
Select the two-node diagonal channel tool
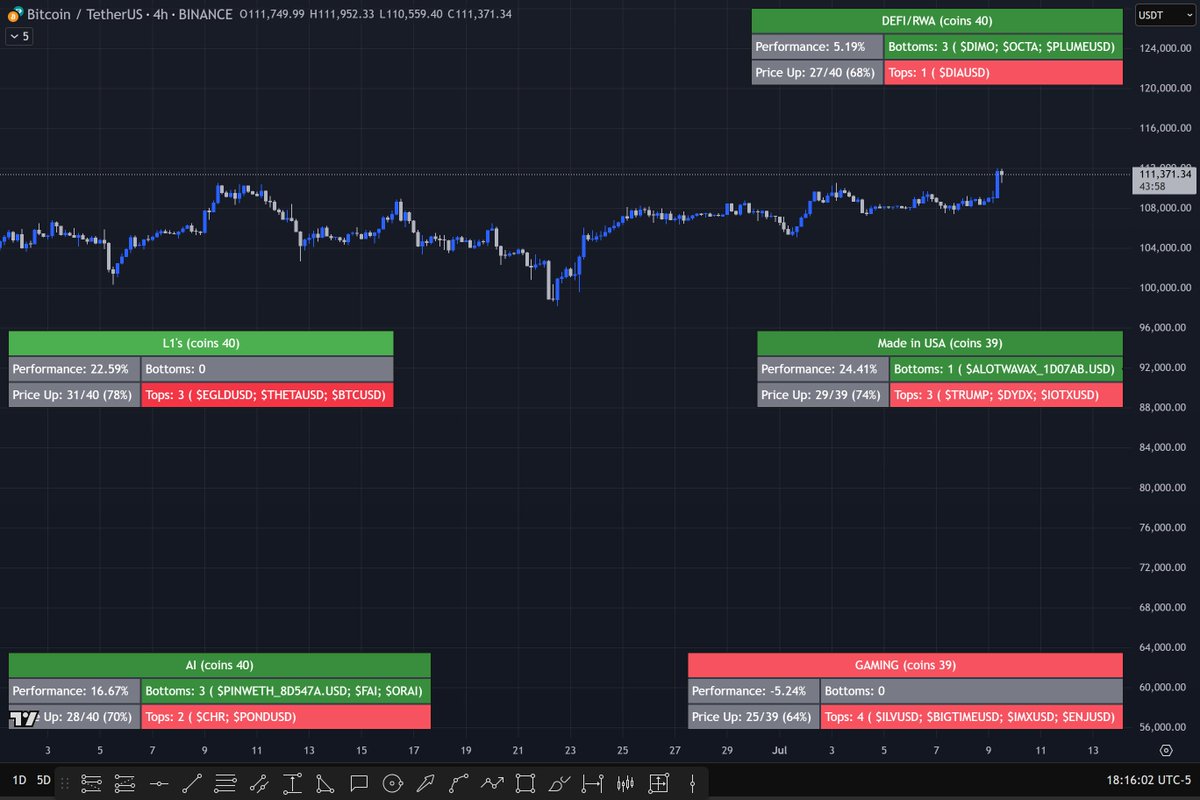(259, 783)
